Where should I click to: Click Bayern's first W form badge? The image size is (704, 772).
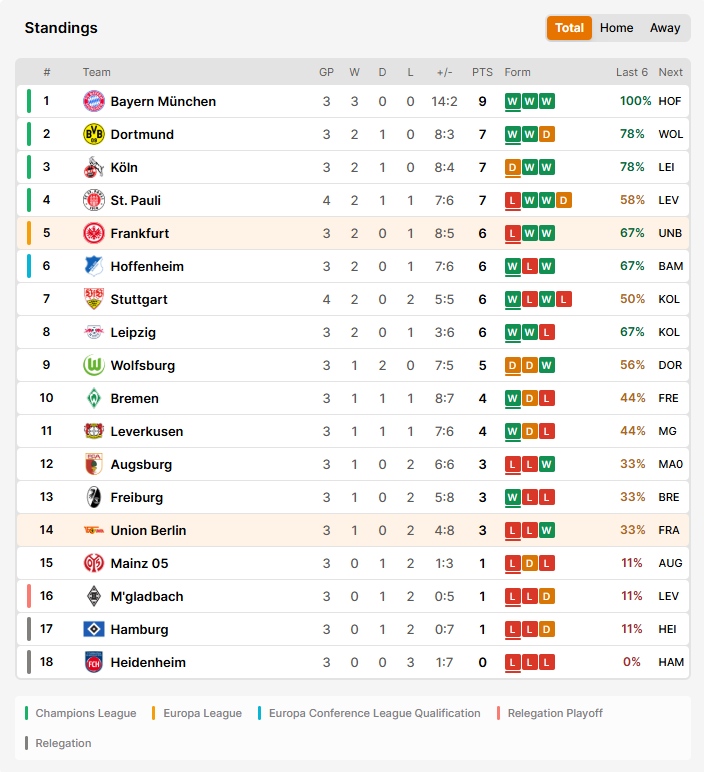[512, 101]
